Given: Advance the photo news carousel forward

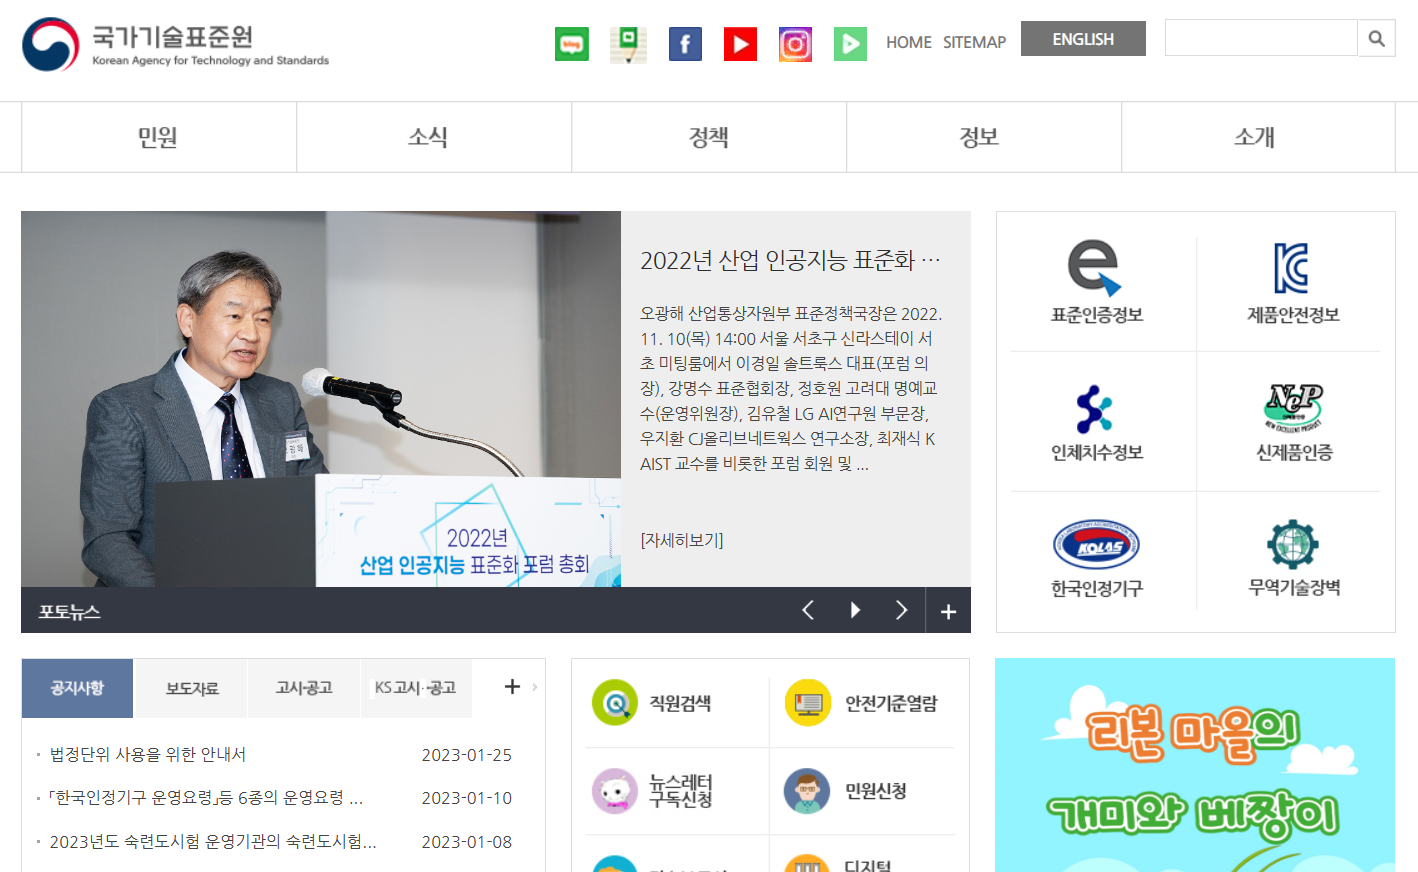Looking at the screenshot, I should pos(901,609).
